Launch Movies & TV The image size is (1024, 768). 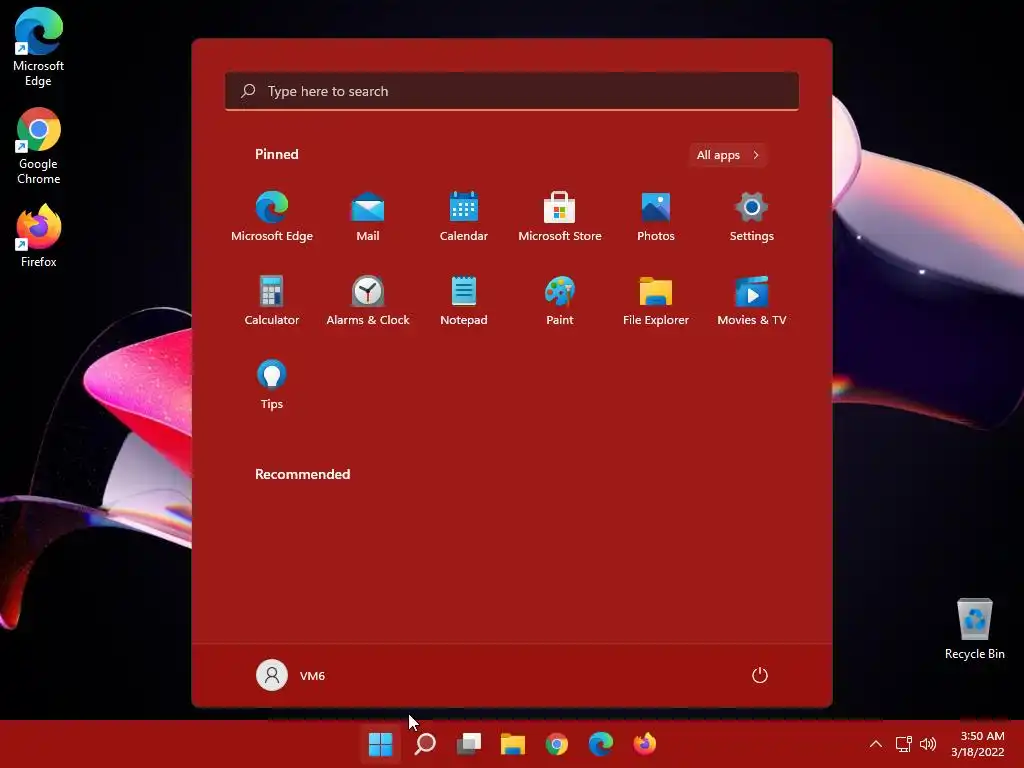(x=752, y=300)
